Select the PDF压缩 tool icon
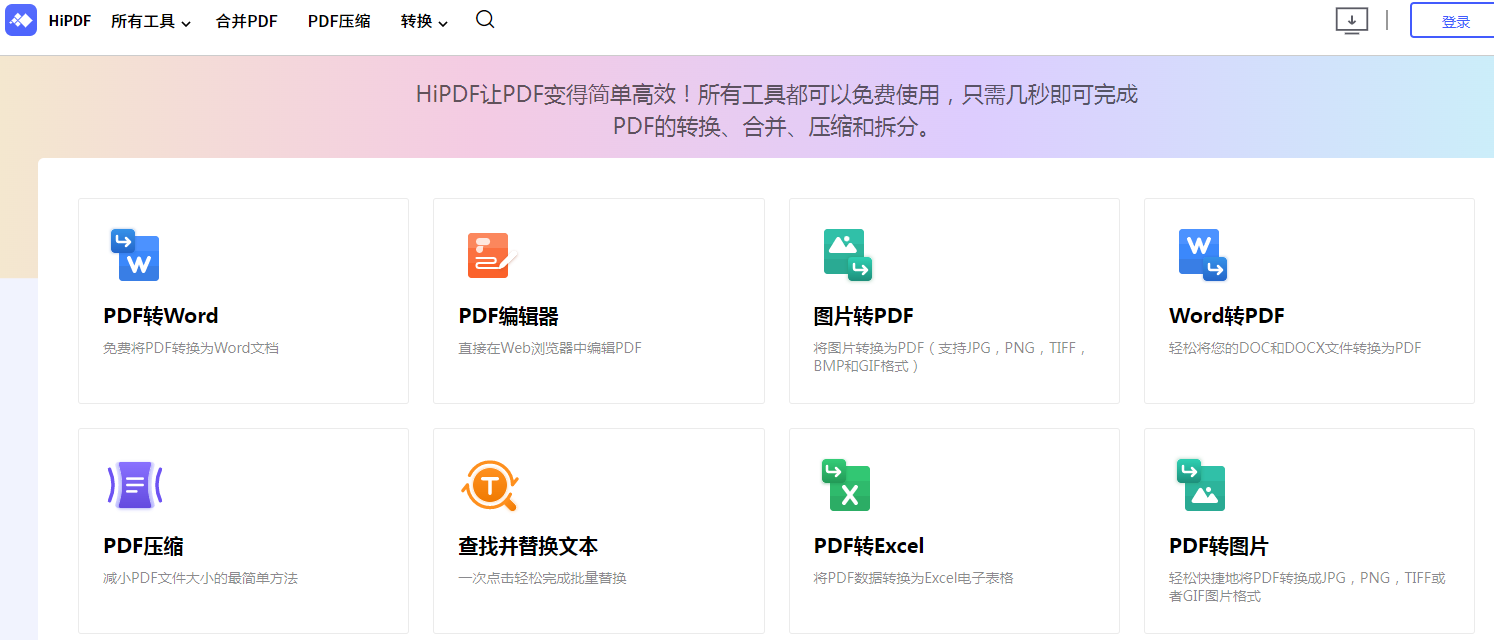Screen dimensions: 1494x640 135,486
